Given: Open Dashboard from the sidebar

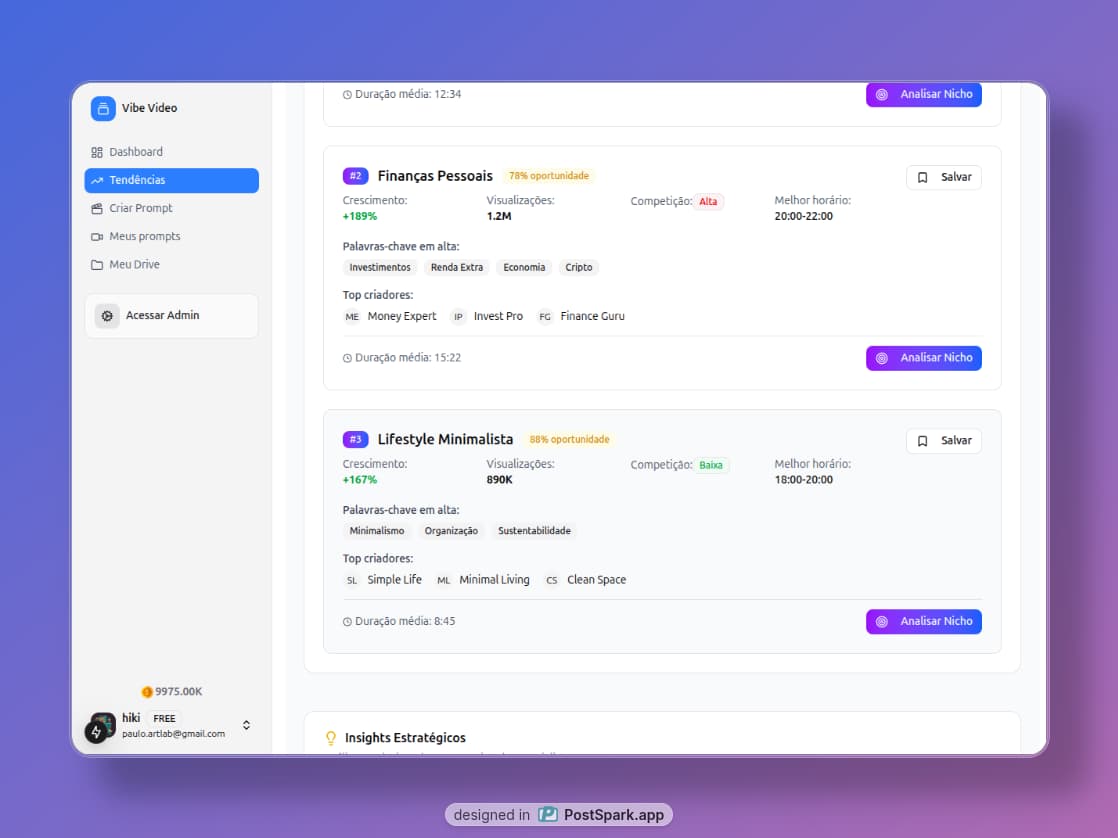Looking at the screenshot, I should pyautogui.click(x=135, y=152).
